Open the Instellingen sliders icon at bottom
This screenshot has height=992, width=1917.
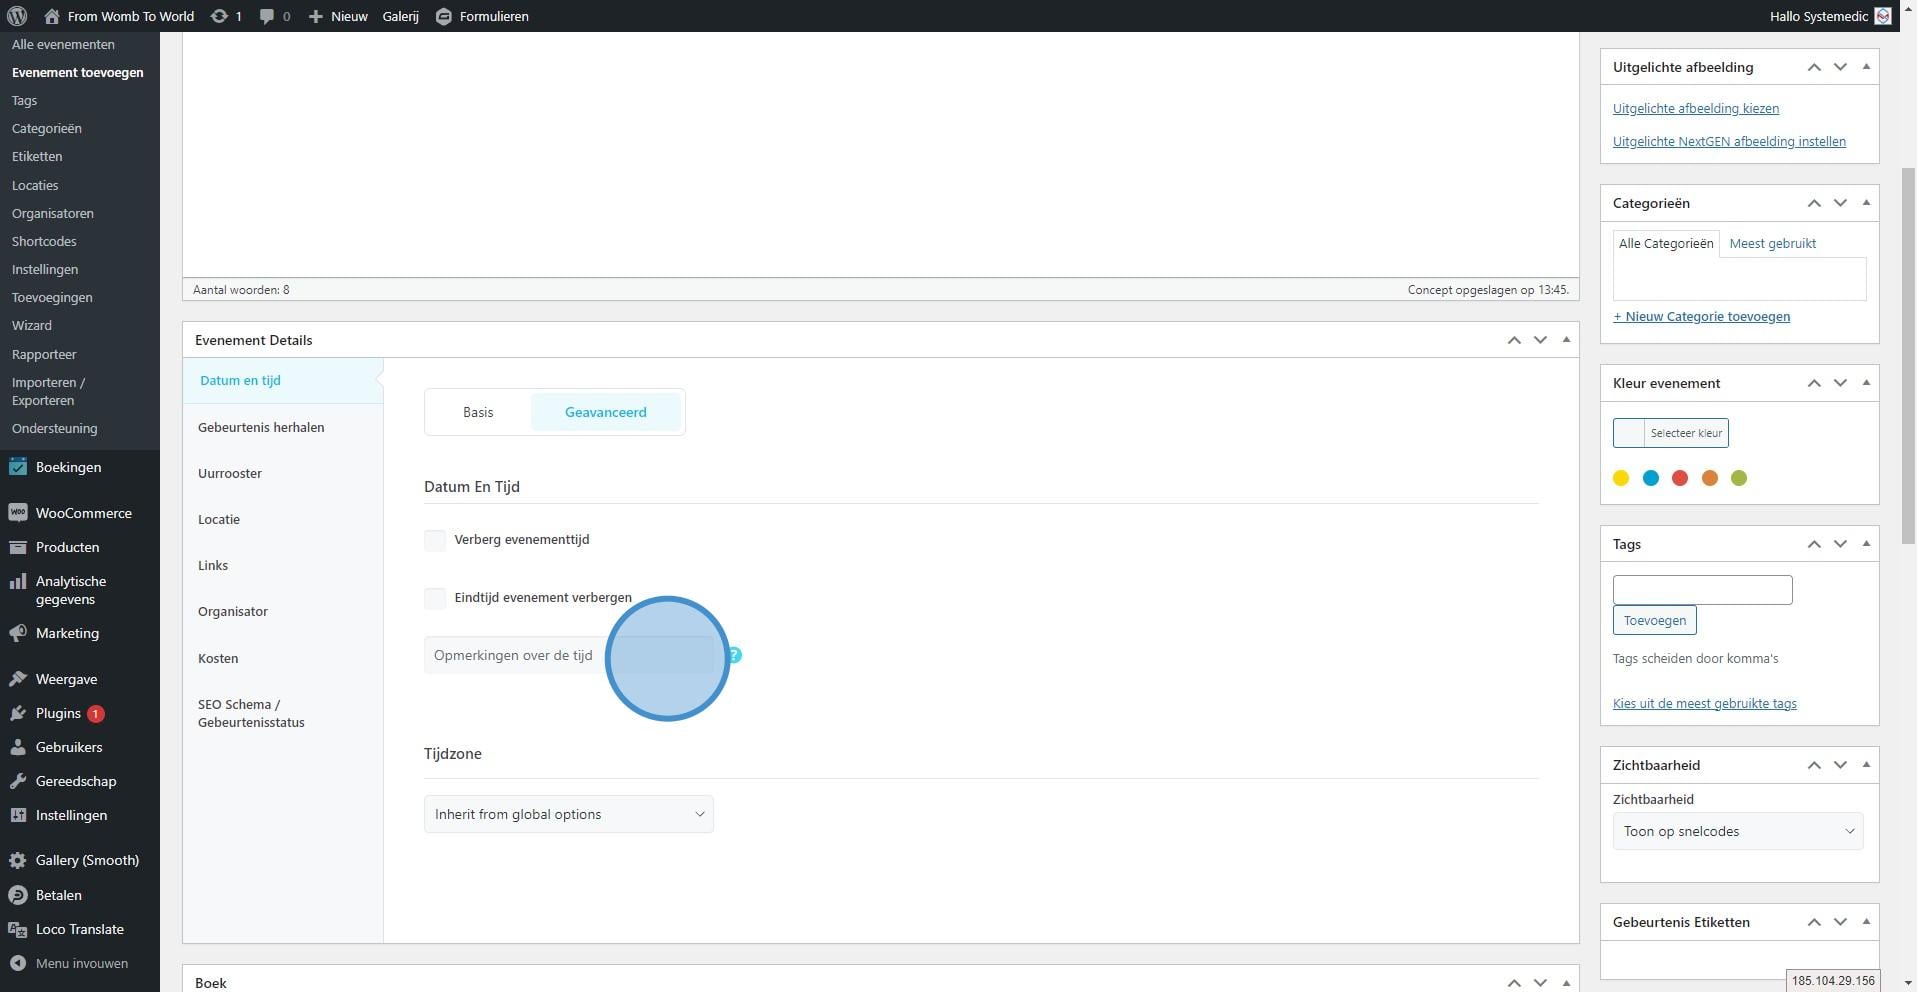click(18, 815)
